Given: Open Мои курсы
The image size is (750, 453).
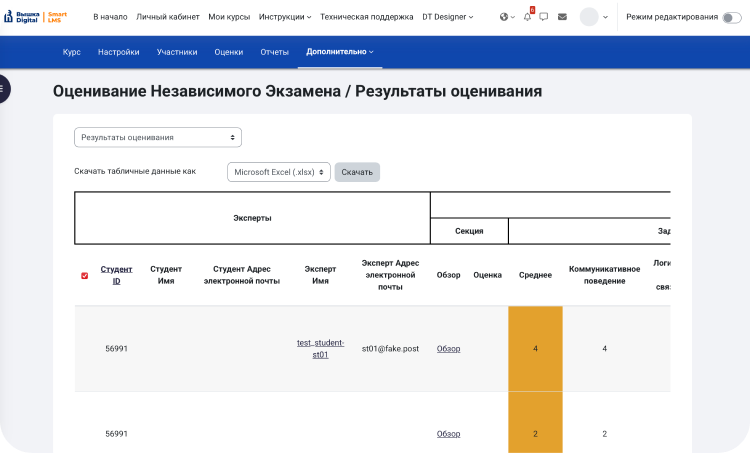Looking at the screenshot, I should click(x=229, y=17).
